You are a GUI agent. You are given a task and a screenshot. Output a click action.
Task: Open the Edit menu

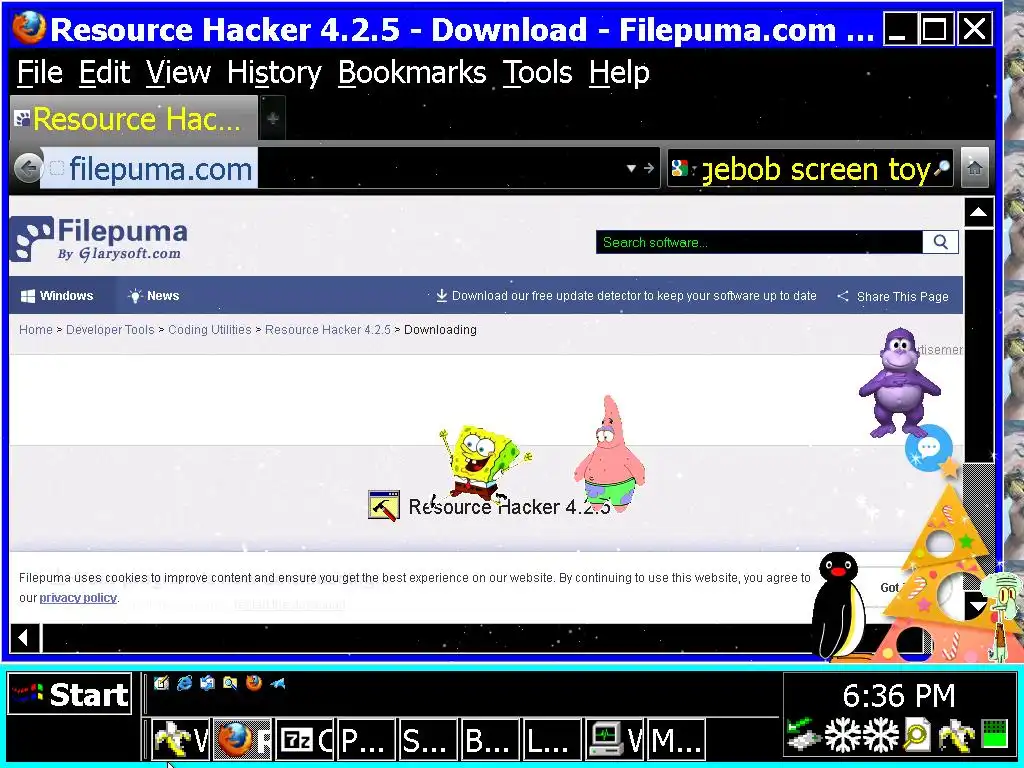click(104, 72)
